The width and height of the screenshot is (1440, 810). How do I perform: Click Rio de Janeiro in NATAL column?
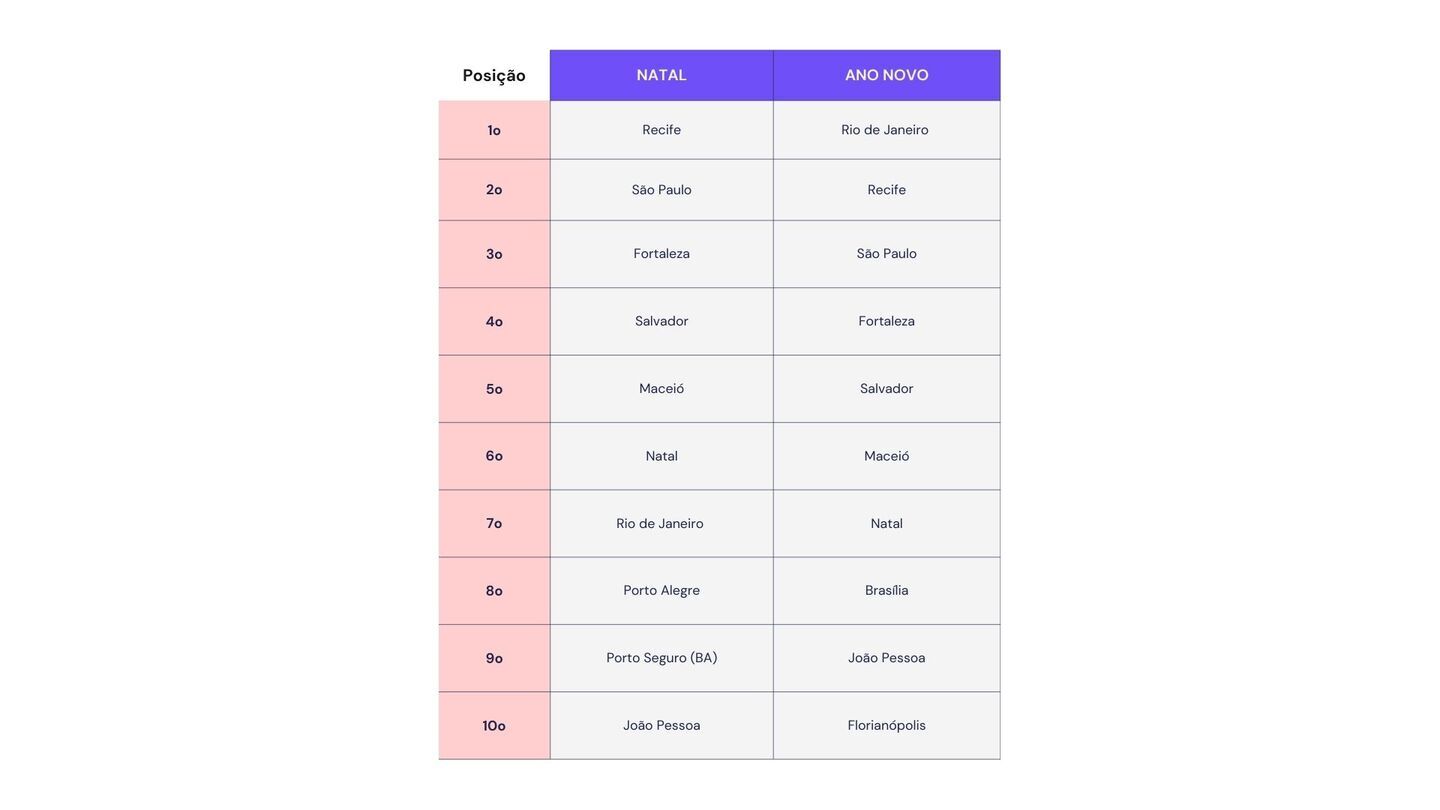[x=660, y=523]
